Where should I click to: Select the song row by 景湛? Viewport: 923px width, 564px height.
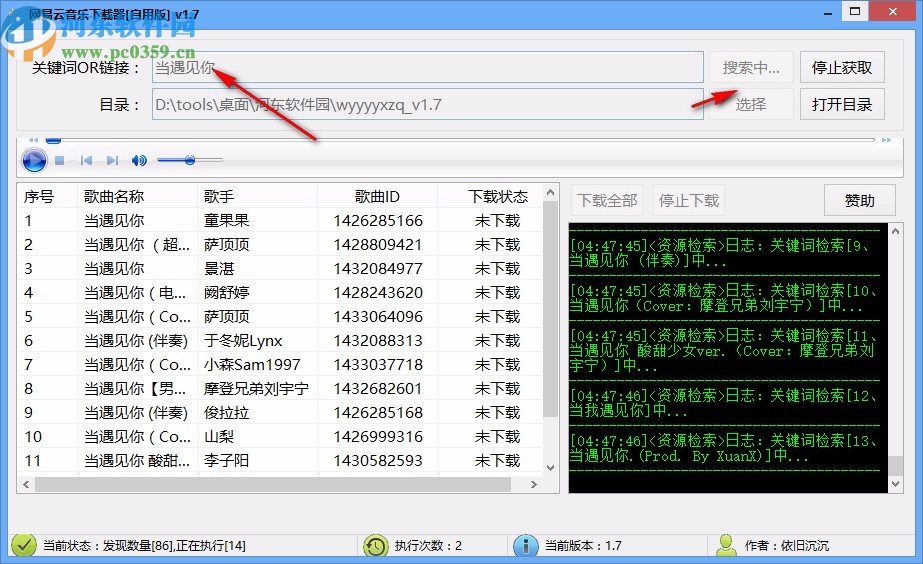280,268
